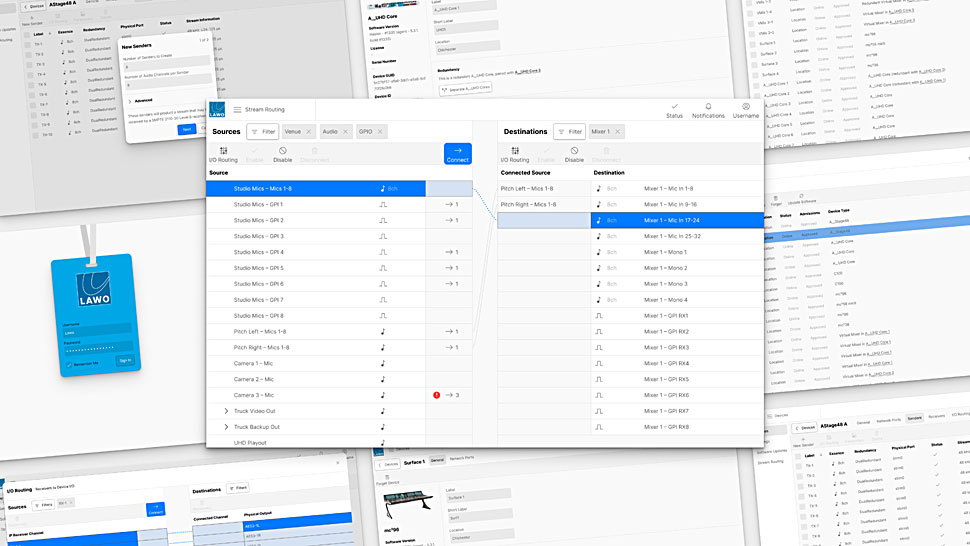Viewport: 970px width, 546px height.
Task: Remove the Audio filter chip
Action: coord(345,132)
